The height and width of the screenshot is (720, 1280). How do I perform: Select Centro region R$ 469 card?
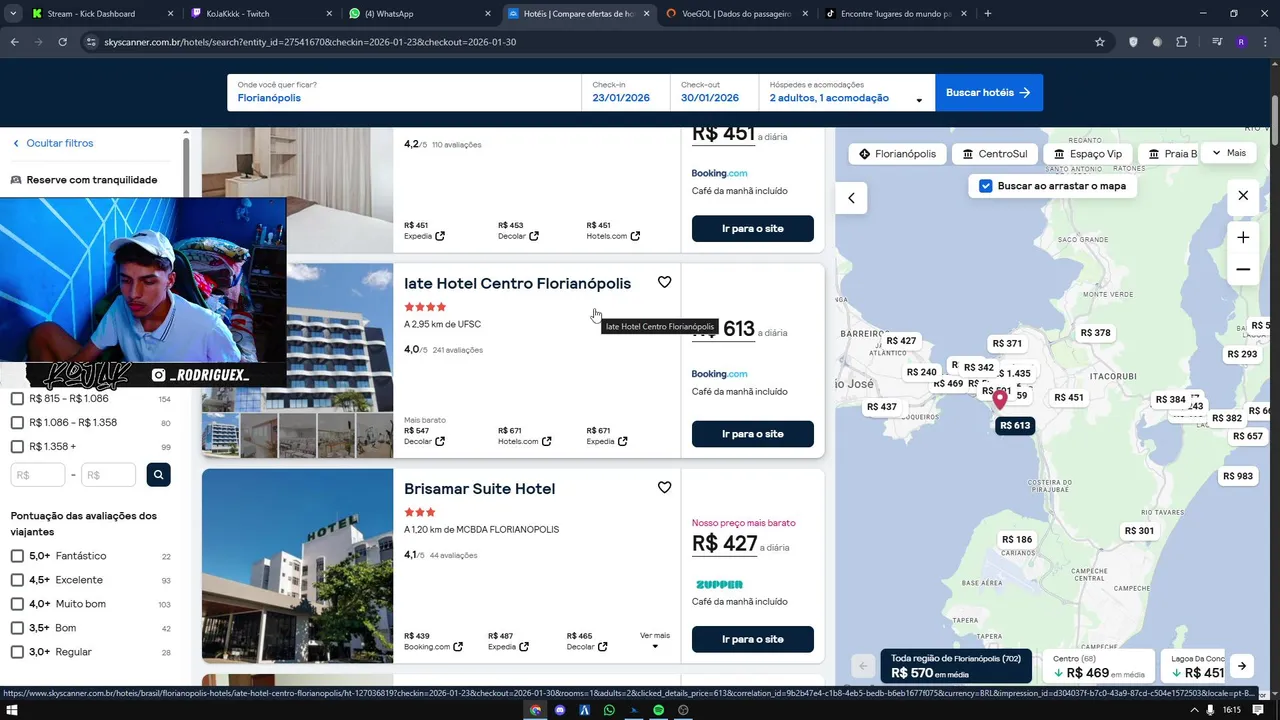pyautogui.click(x=1098, y=666)
